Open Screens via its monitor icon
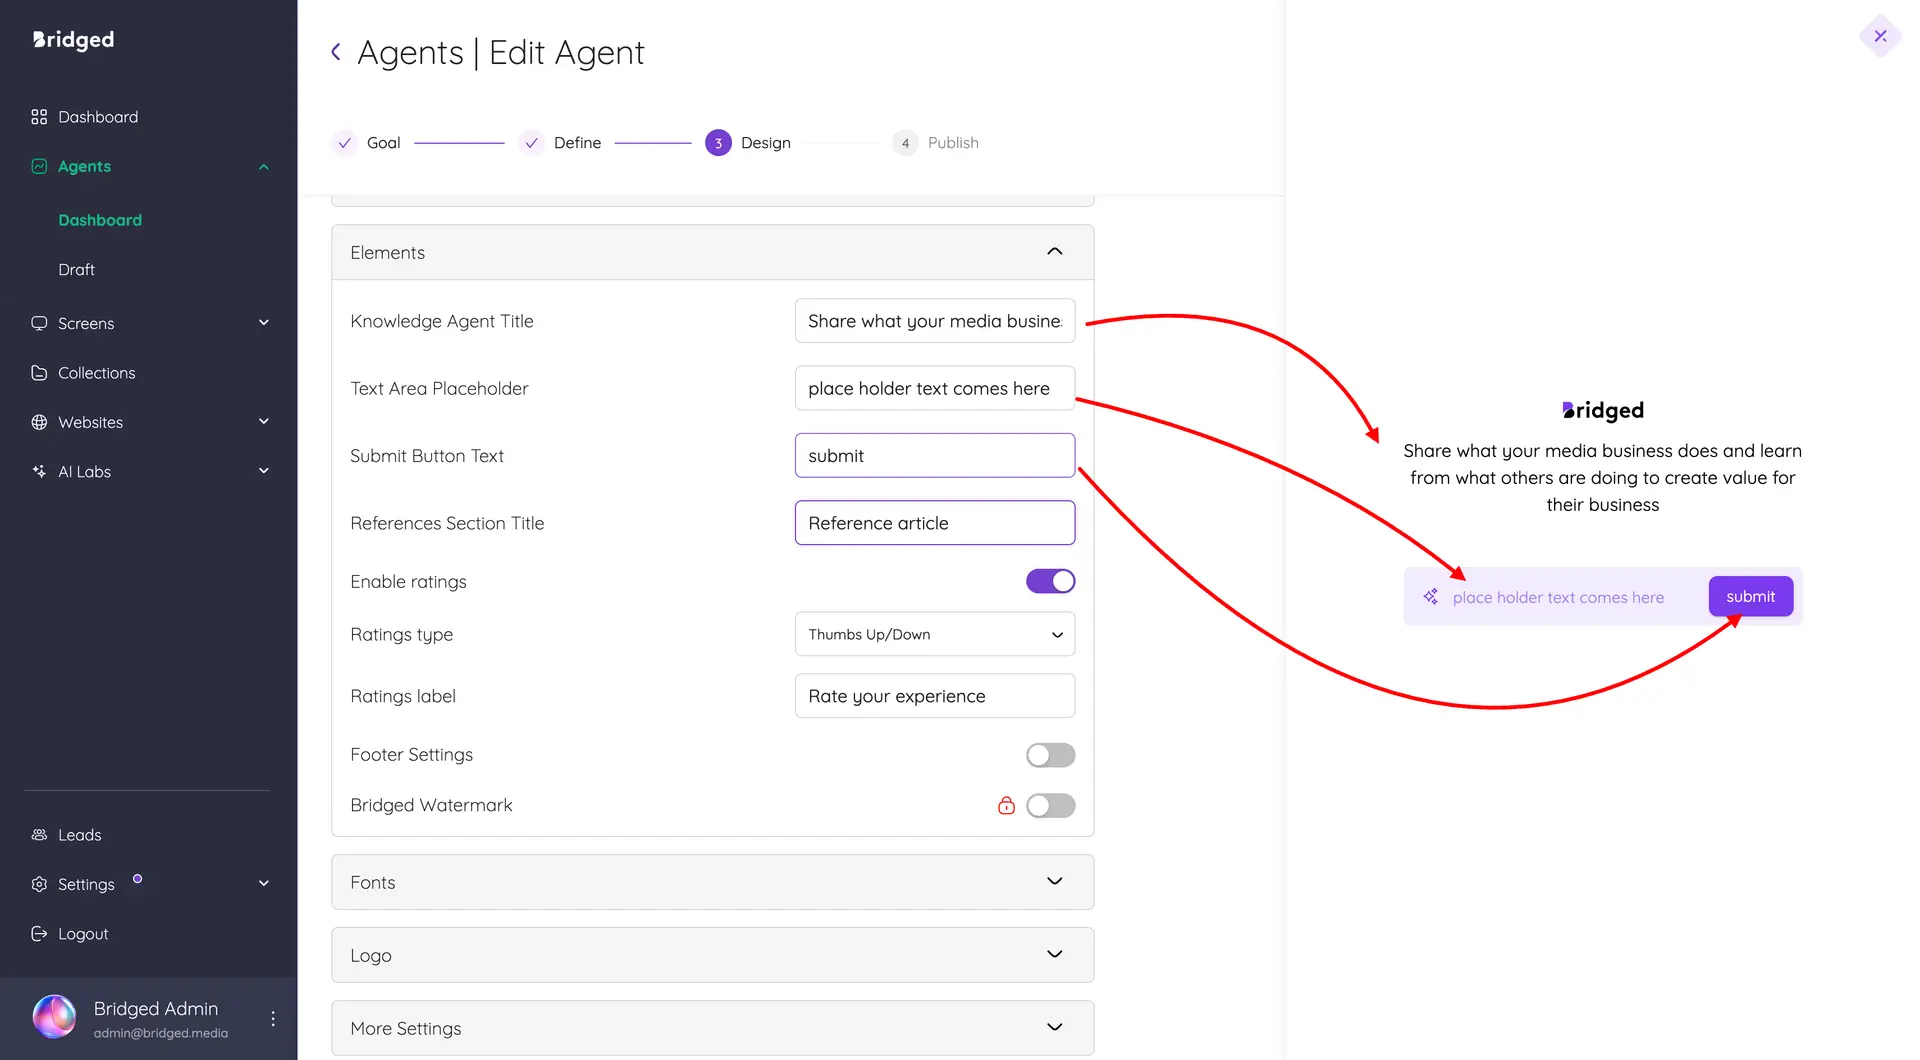Image resolution: width=1920 pixels, height=1060 pixels. [x=39, y=323]
